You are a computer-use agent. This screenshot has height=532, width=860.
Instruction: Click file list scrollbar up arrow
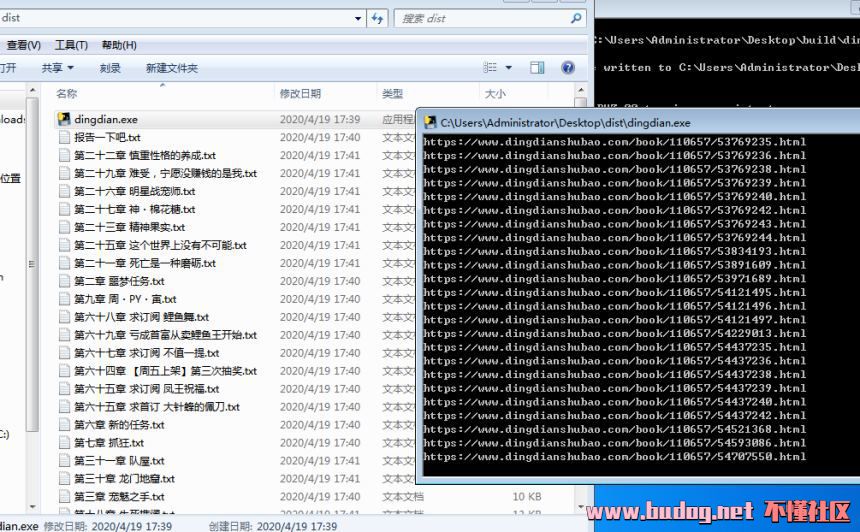[x=581, y=90]
